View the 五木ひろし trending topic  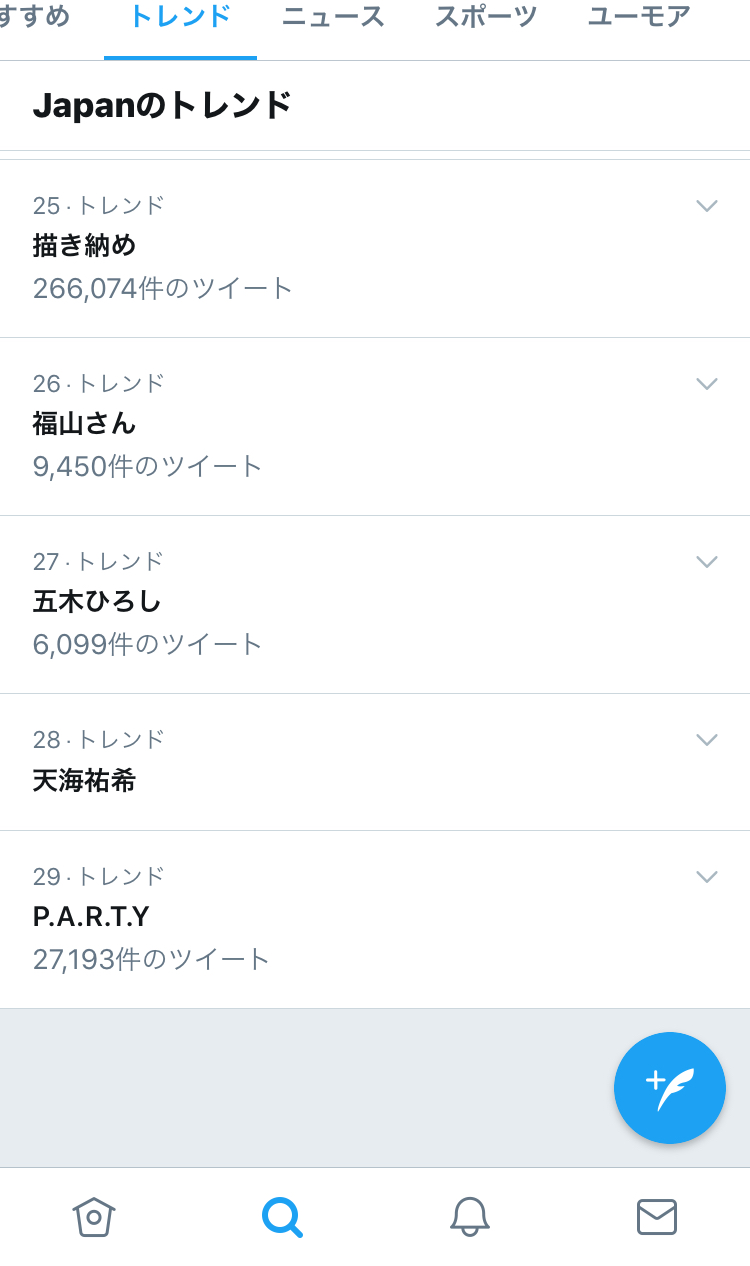97,601
